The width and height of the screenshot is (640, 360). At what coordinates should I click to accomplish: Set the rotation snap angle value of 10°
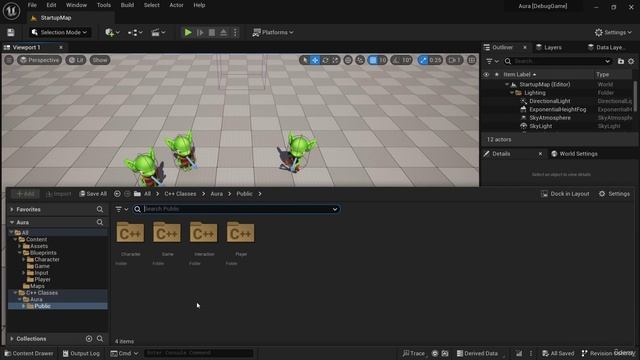point(407,60)
